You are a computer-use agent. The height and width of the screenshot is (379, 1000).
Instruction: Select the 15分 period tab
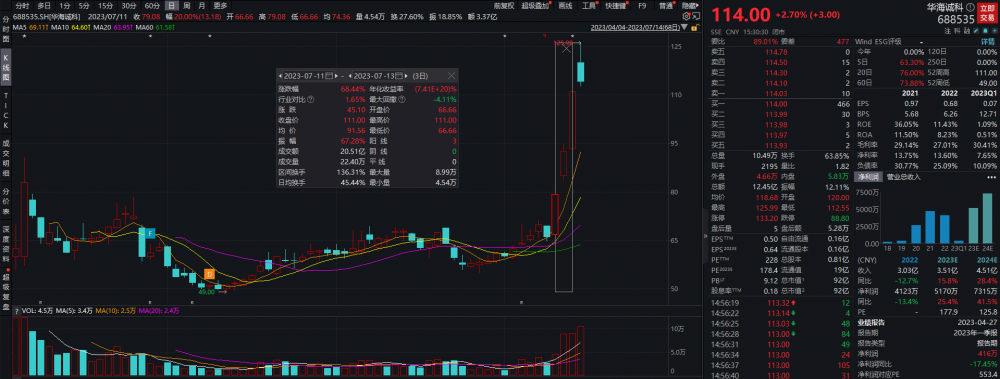coord(105,5)
